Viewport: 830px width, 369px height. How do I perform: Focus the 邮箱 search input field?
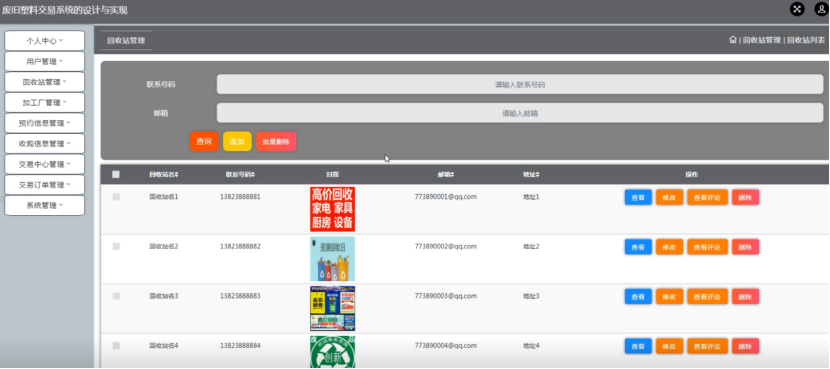point(520,113)
